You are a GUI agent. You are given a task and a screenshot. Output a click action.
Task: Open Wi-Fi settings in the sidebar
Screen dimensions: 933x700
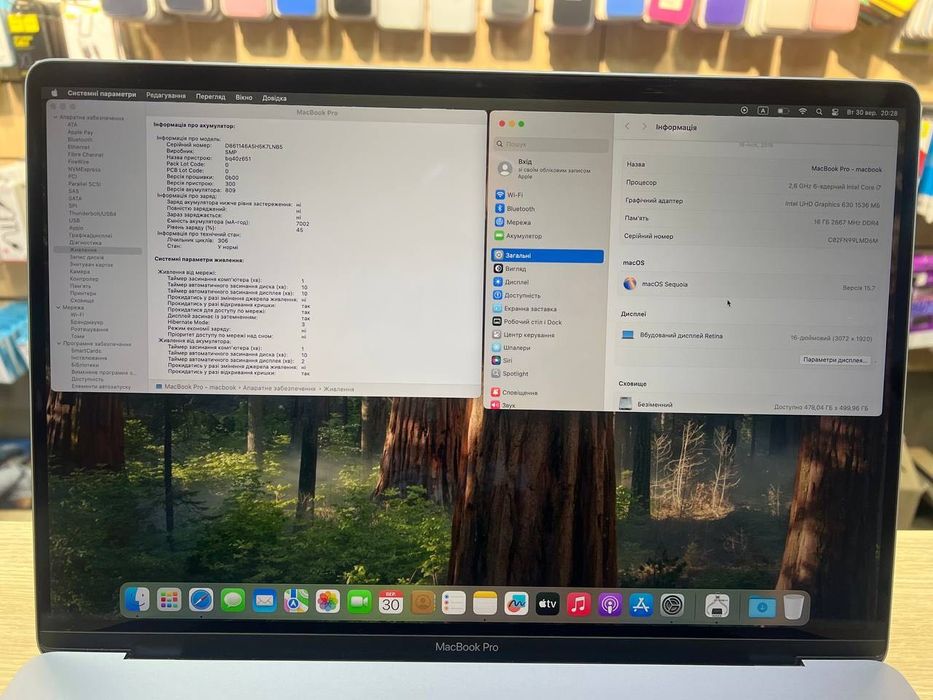pos(509,195)
